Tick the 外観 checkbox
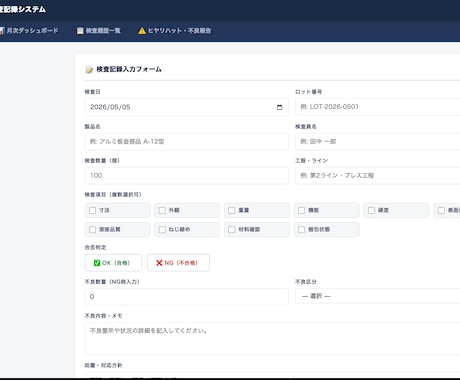This screenshot has width=460, height=380. point(162,210)
